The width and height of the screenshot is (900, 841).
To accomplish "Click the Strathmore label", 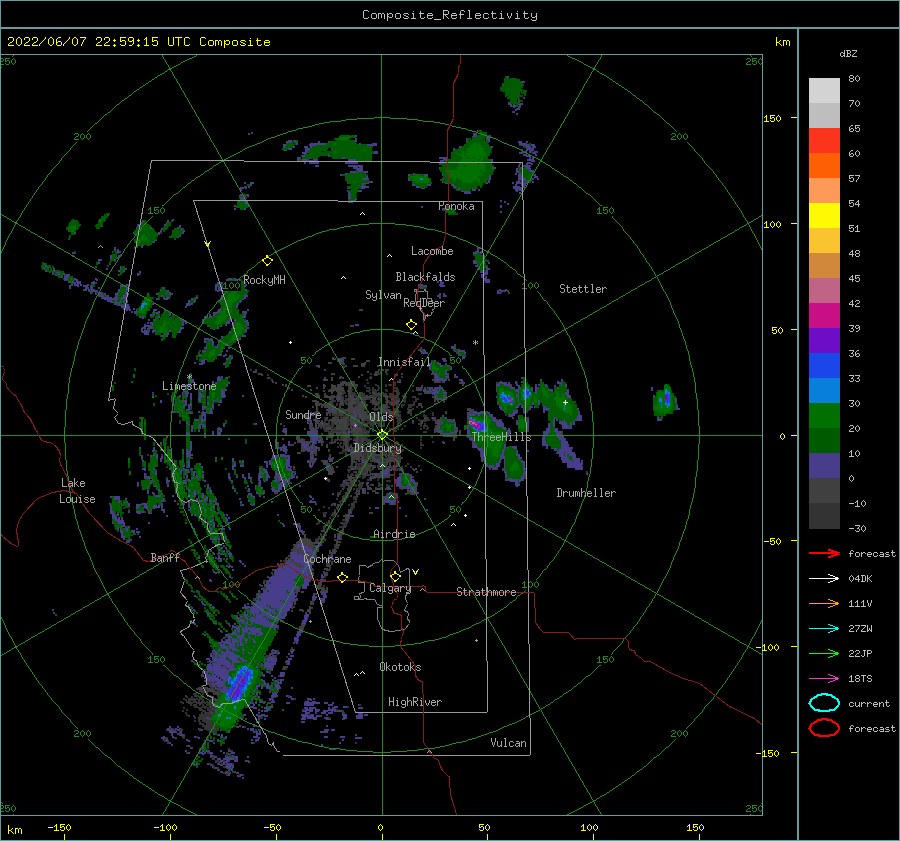I will (x=486, y=592).
